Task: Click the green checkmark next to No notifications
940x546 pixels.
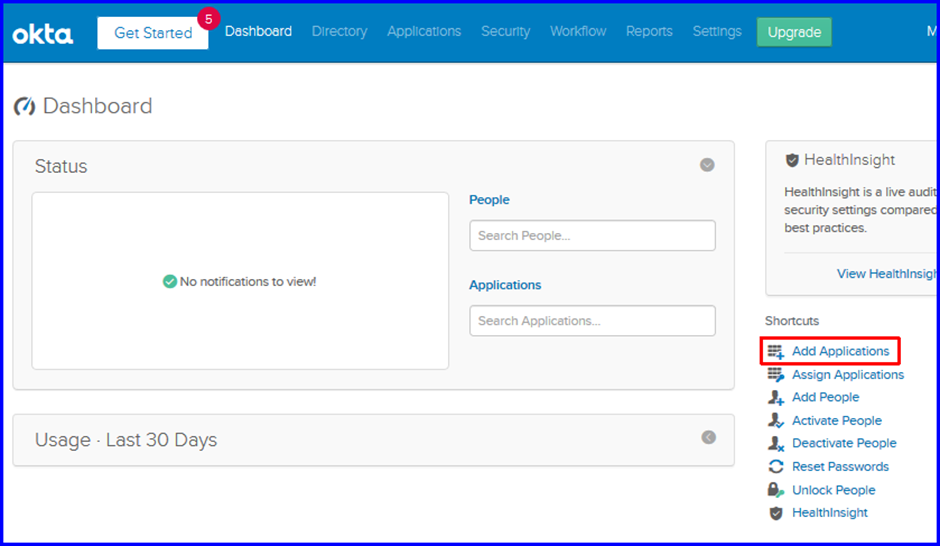Action: [x=170, y=282]
